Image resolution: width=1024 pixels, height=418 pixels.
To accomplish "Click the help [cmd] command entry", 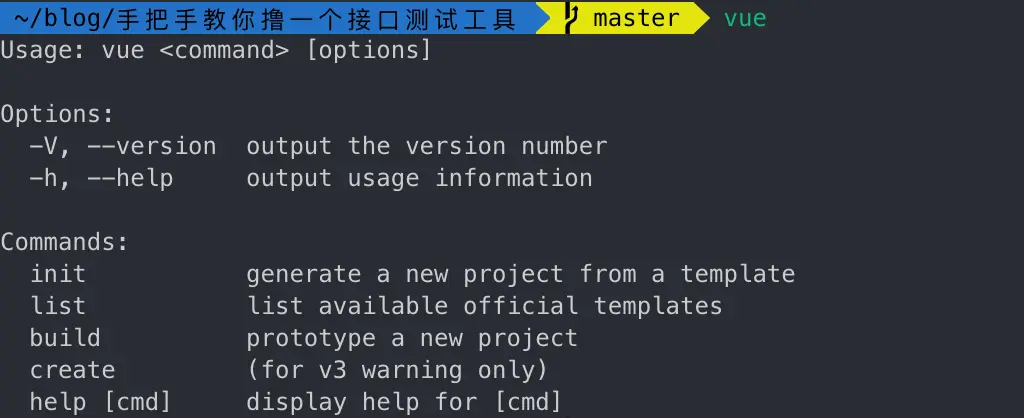I will (x=101, y=402).
